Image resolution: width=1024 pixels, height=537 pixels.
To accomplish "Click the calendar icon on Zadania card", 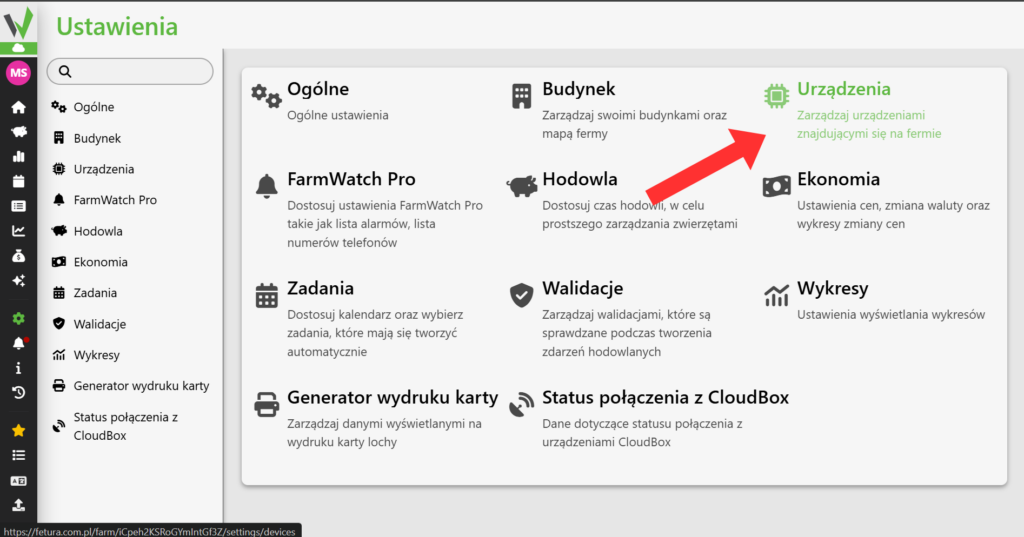I will [x=266, y=295].
